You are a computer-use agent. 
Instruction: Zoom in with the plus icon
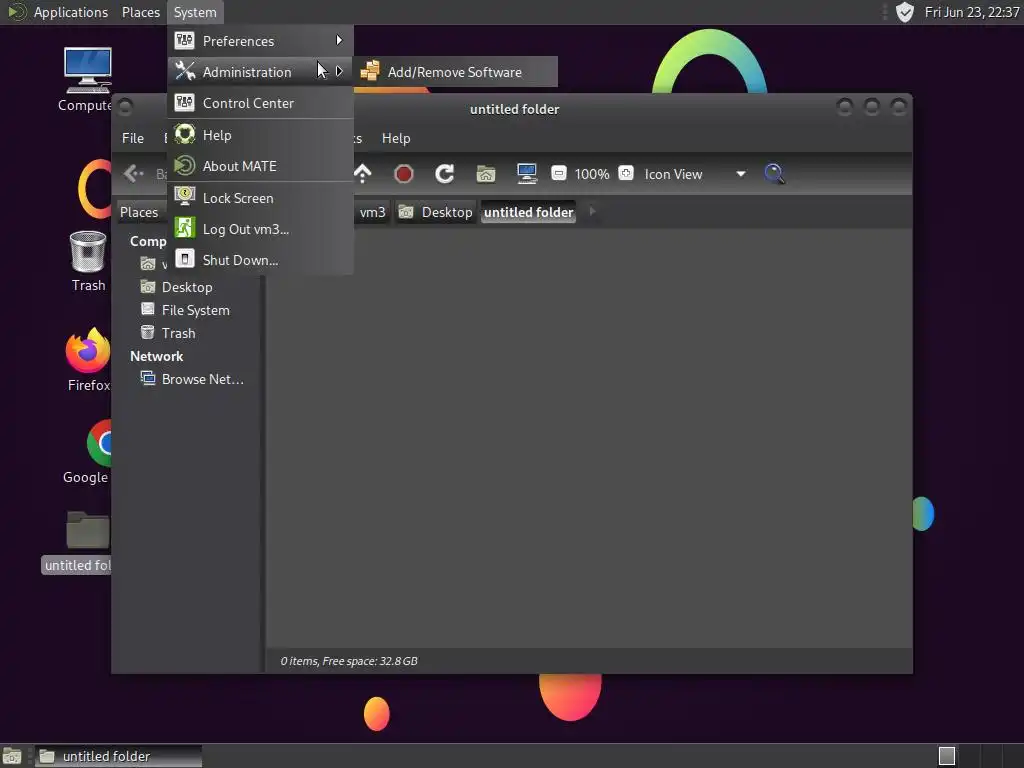click(x=626, y=173)
